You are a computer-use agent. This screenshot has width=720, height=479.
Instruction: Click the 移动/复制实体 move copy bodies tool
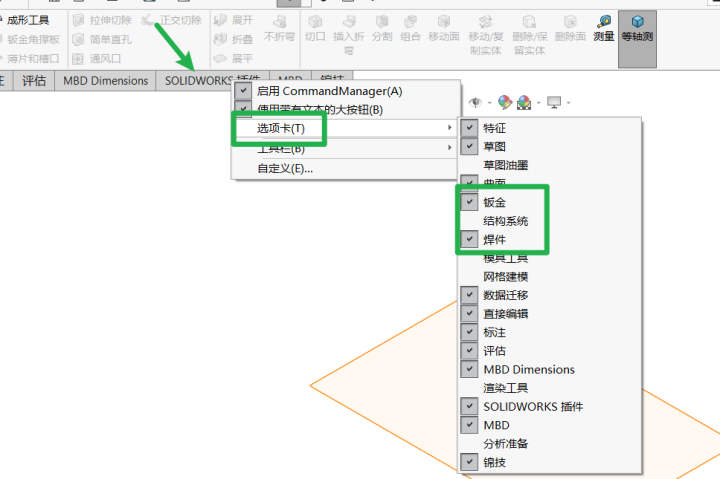(x=485, y=35)
